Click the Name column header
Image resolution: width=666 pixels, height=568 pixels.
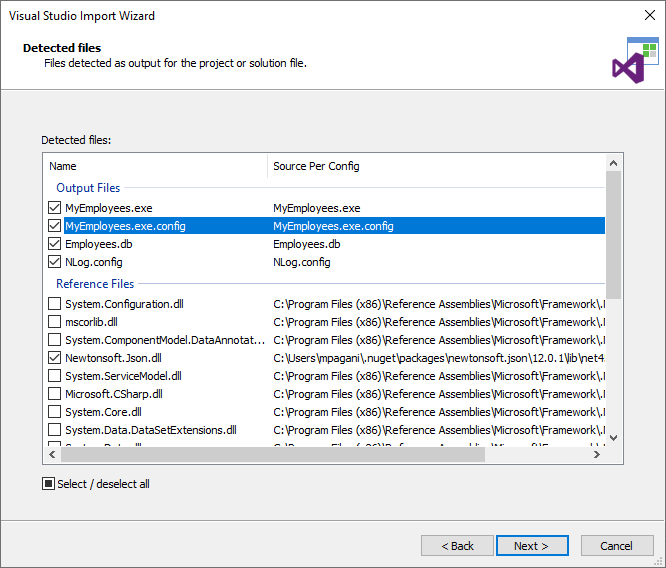click(155, 166)
